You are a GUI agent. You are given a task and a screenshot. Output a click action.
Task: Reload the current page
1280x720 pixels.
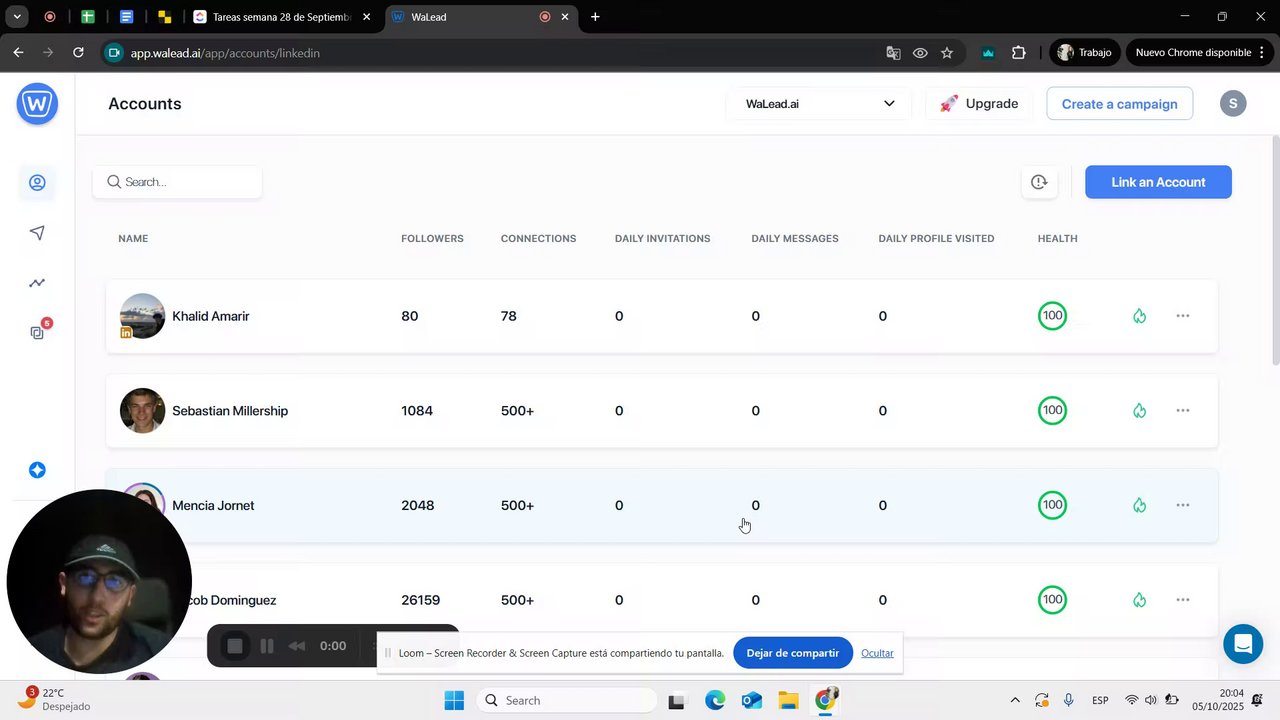coord(78,53)
